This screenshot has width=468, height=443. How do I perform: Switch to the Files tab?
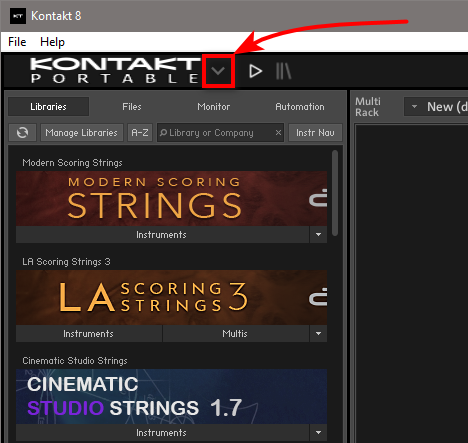(x=132, y=107)
